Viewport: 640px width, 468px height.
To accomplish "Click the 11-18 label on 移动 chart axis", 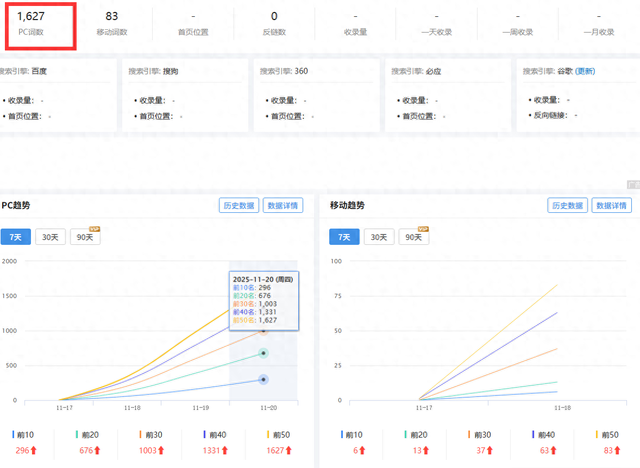I will 562,408.
